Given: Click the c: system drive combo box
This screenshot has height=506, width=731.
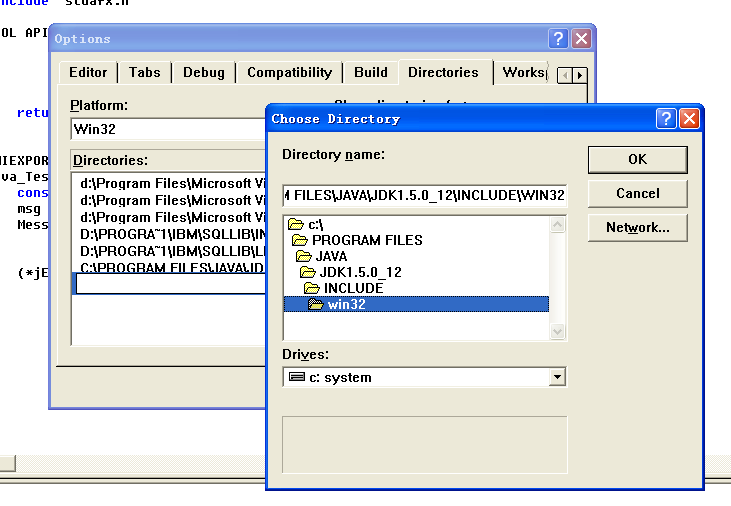Looking at the screenshot, I should pos(424,377).
